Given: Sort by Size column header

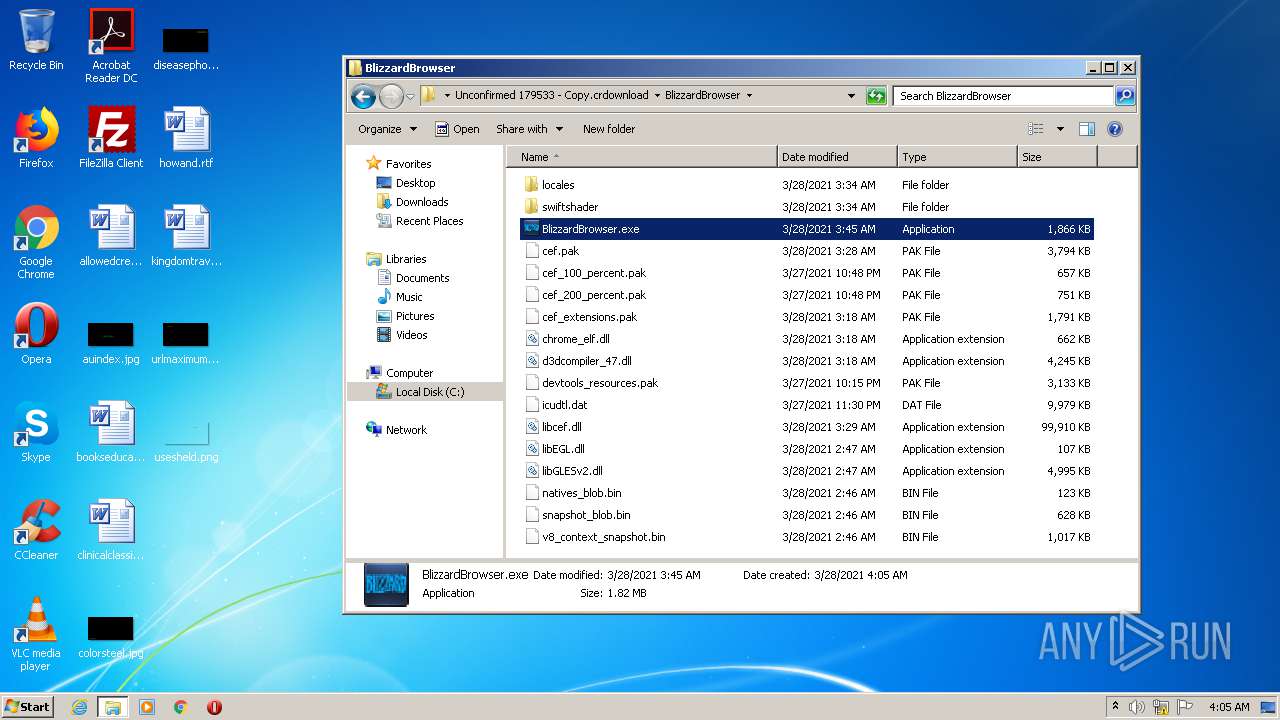Looking at the screenshot, I should coord(1057,157).
